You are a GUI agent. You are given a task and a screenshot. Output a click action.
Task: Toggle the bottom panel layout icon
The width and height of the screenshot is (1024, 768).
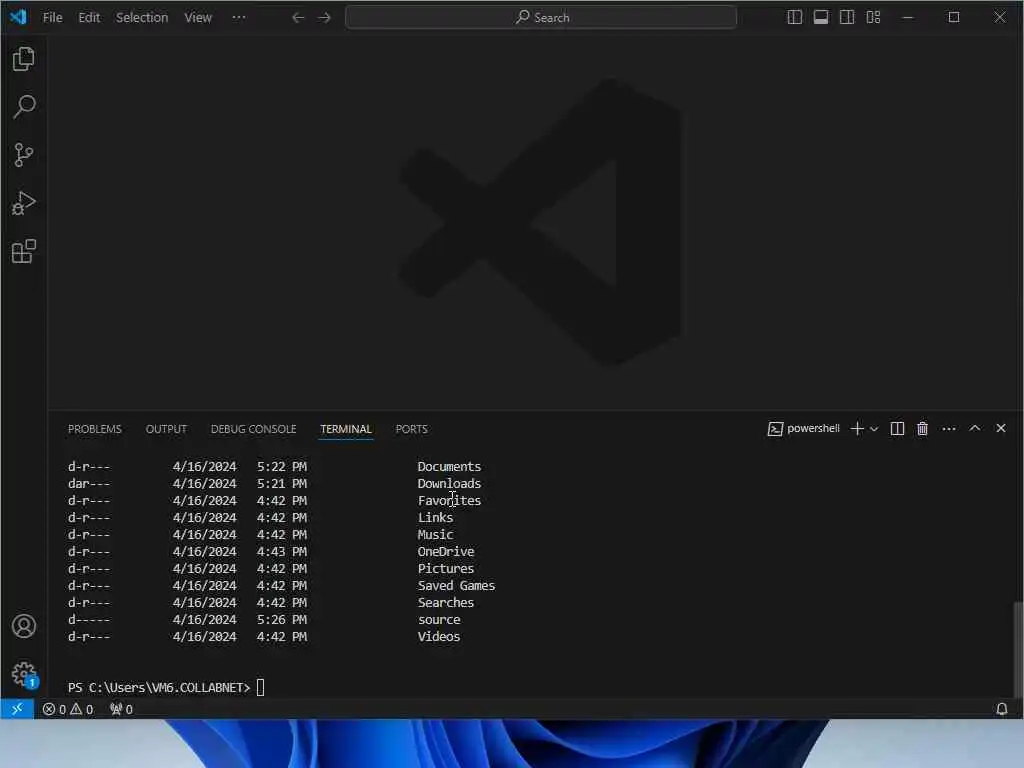(821, 18)
